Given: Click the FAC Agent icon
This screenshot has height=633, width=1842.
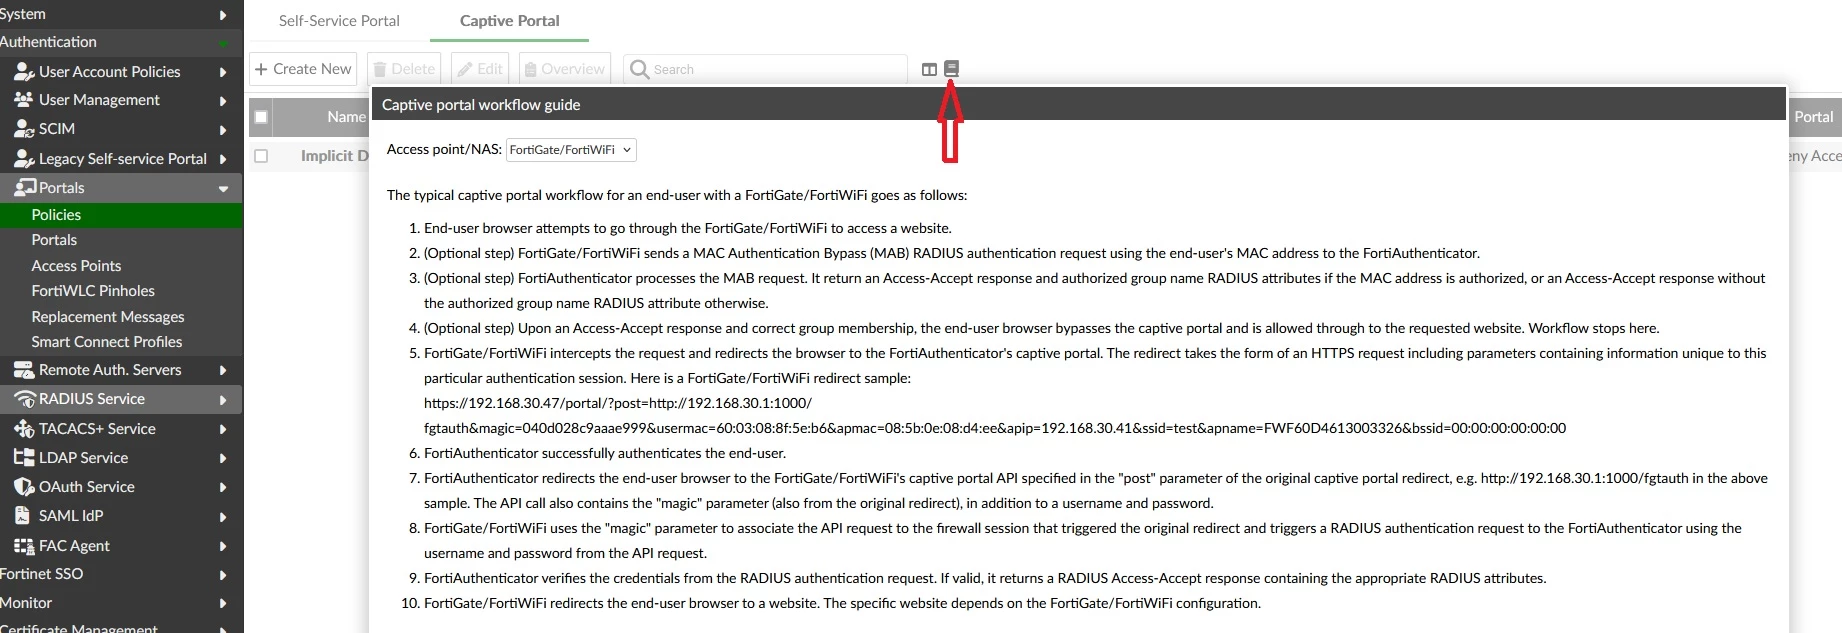Looking at the screenshot, I should (x=24, y=546).
